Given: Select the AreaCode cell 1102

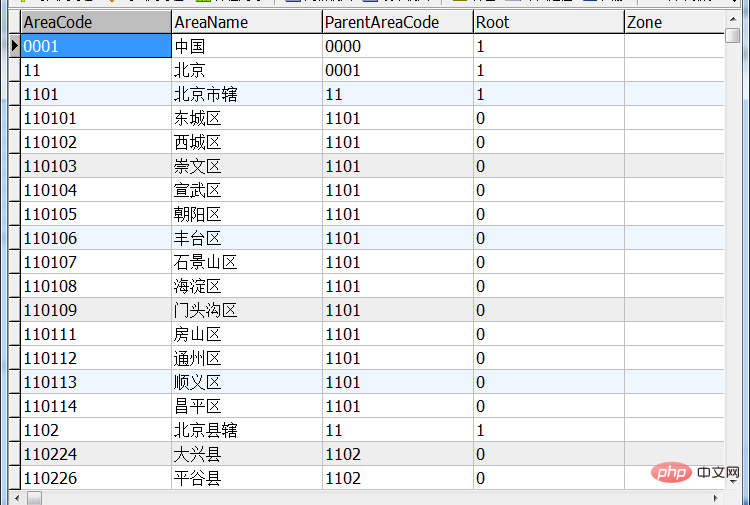Looking at the screenshot, I should [x=96, y=430].
